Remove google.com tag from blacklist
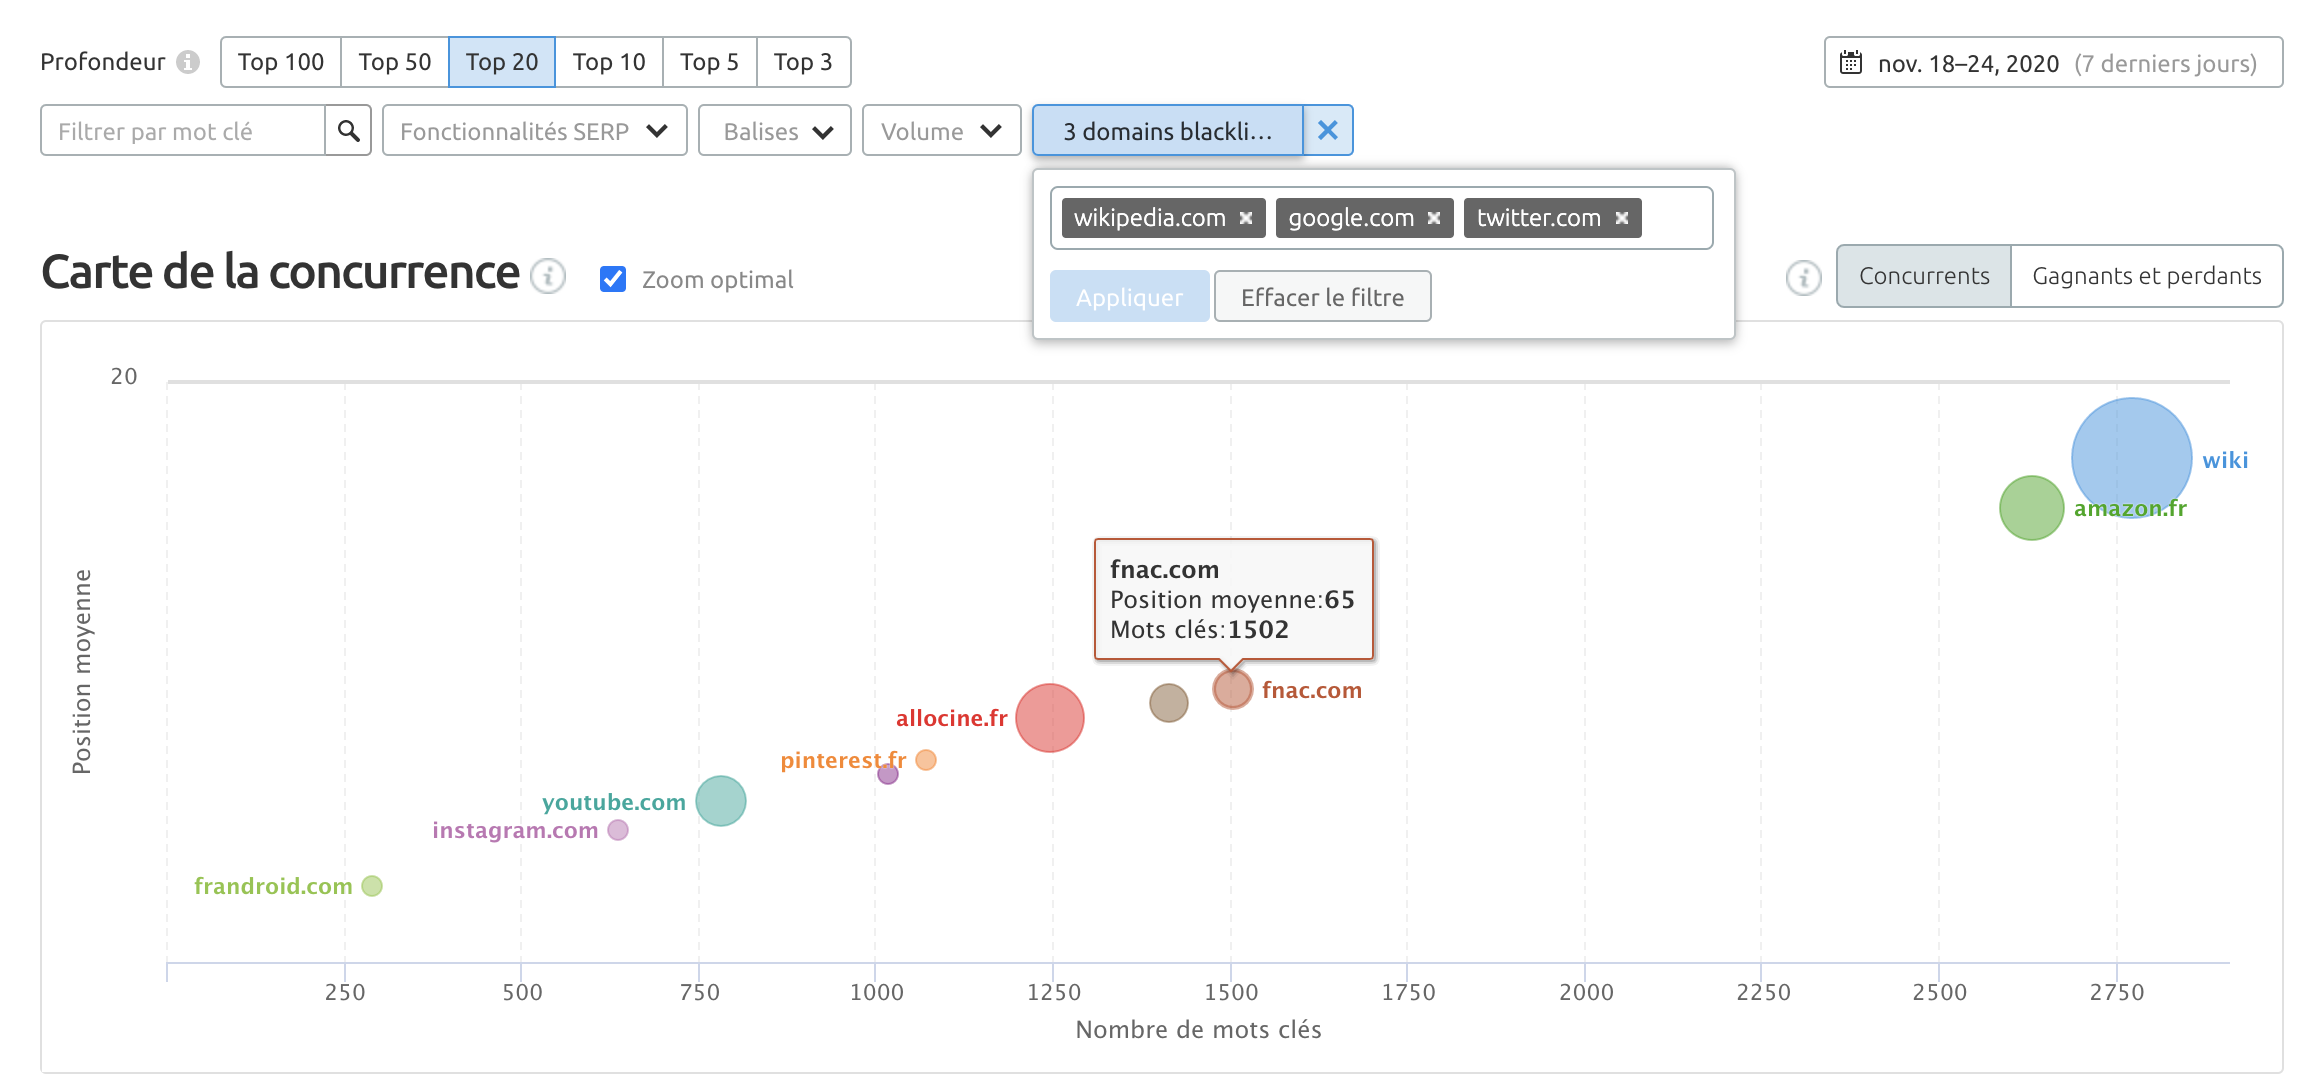This screenshot has height=1092, width=2324. [x=1434, y=218]
